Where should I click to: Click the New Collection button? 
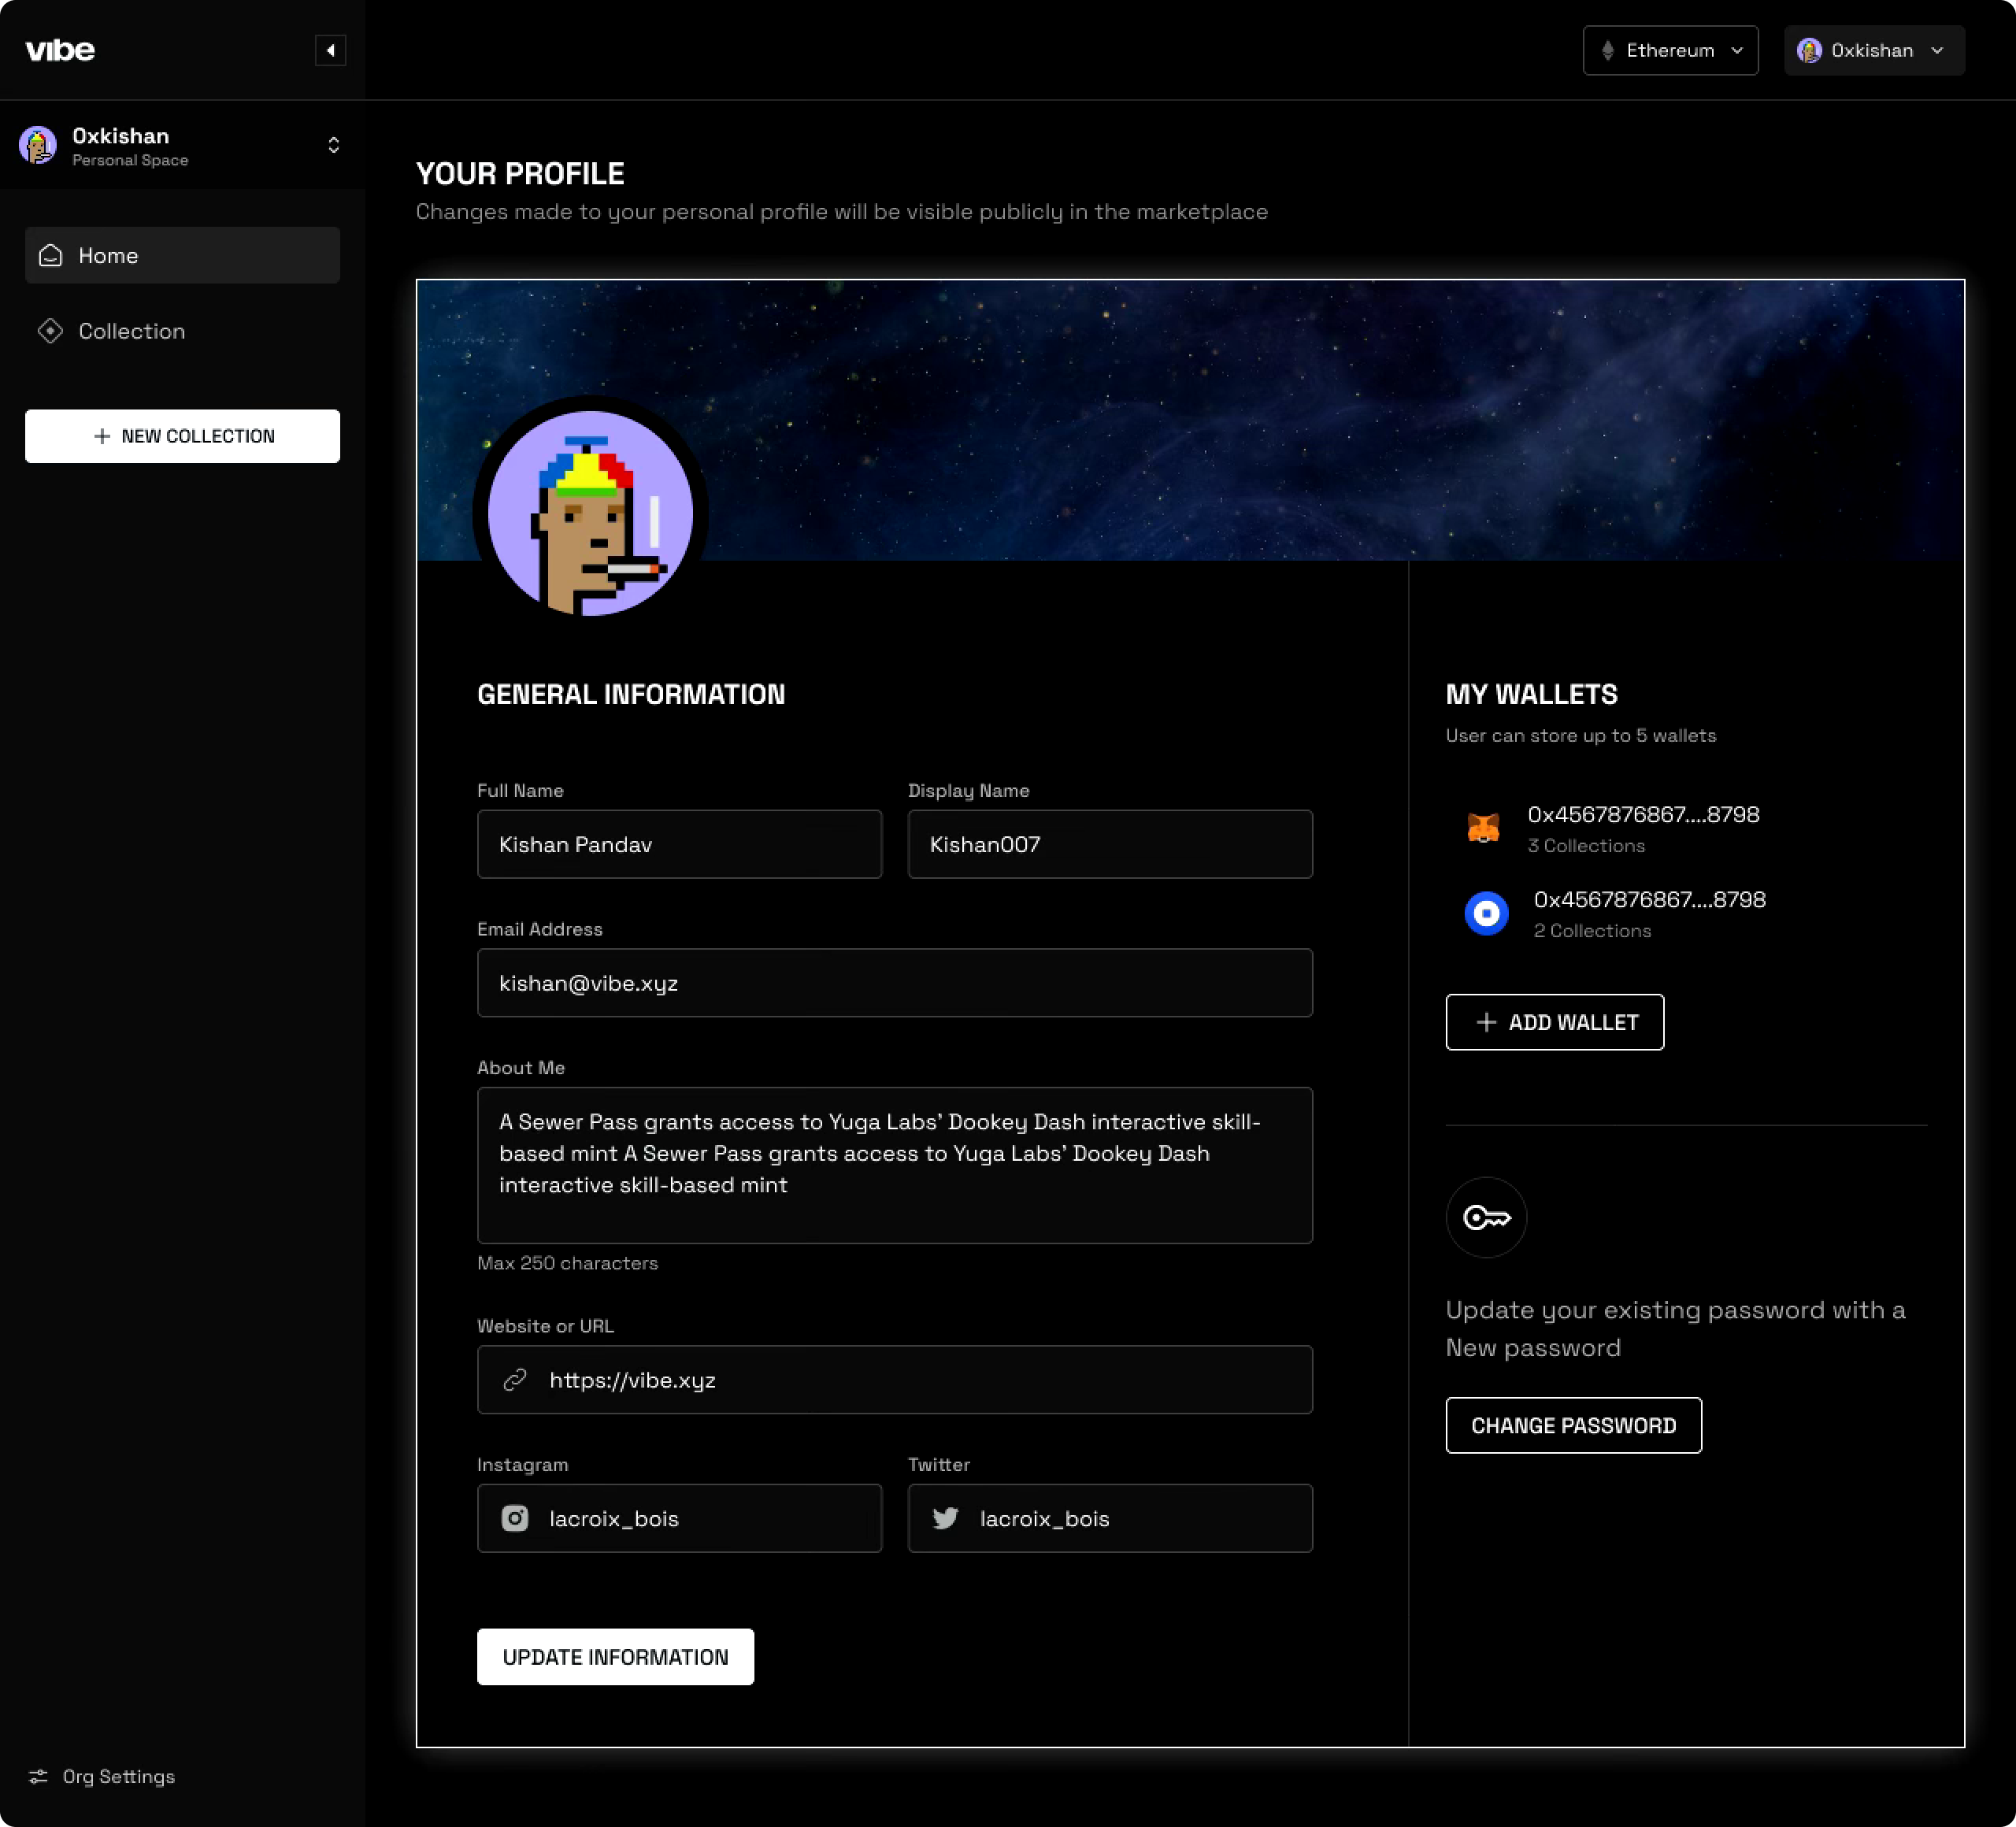point(182,436)
